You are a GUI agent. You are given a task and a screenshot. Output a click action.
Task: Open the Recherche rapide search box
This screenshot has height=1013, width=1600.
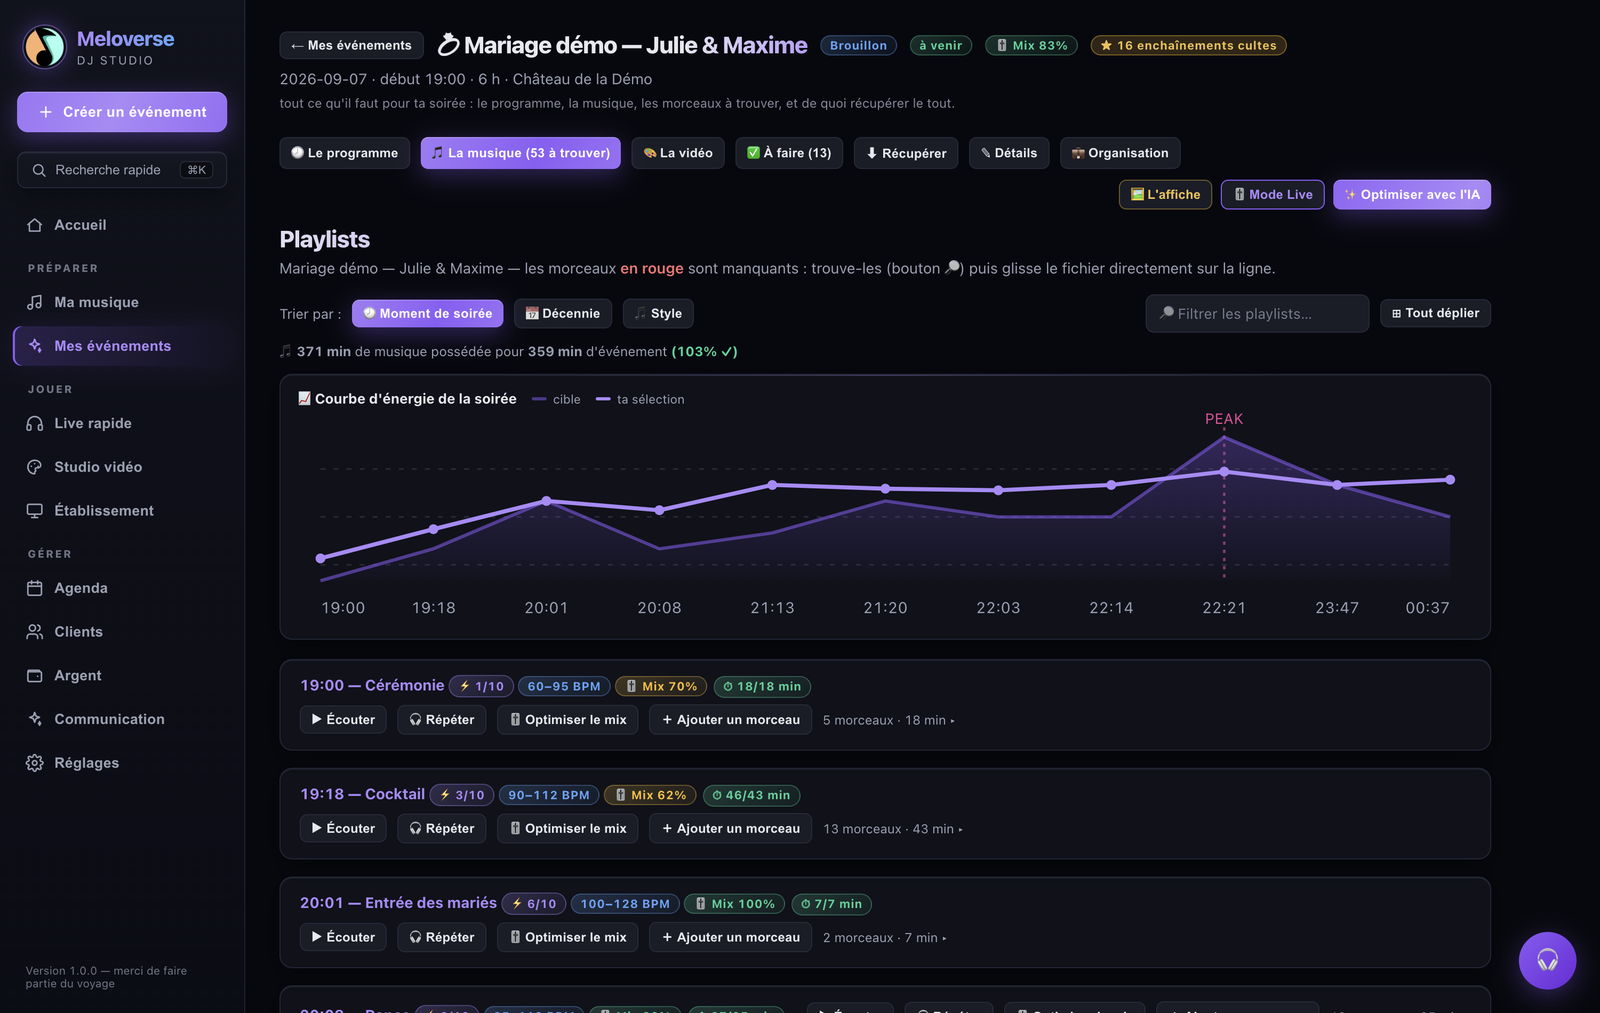(x=122, y=170)
